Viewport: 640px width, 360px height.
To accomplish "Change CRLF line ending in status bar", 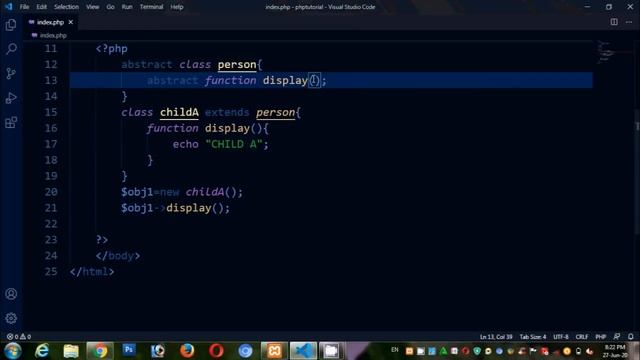I will (582, 337).
